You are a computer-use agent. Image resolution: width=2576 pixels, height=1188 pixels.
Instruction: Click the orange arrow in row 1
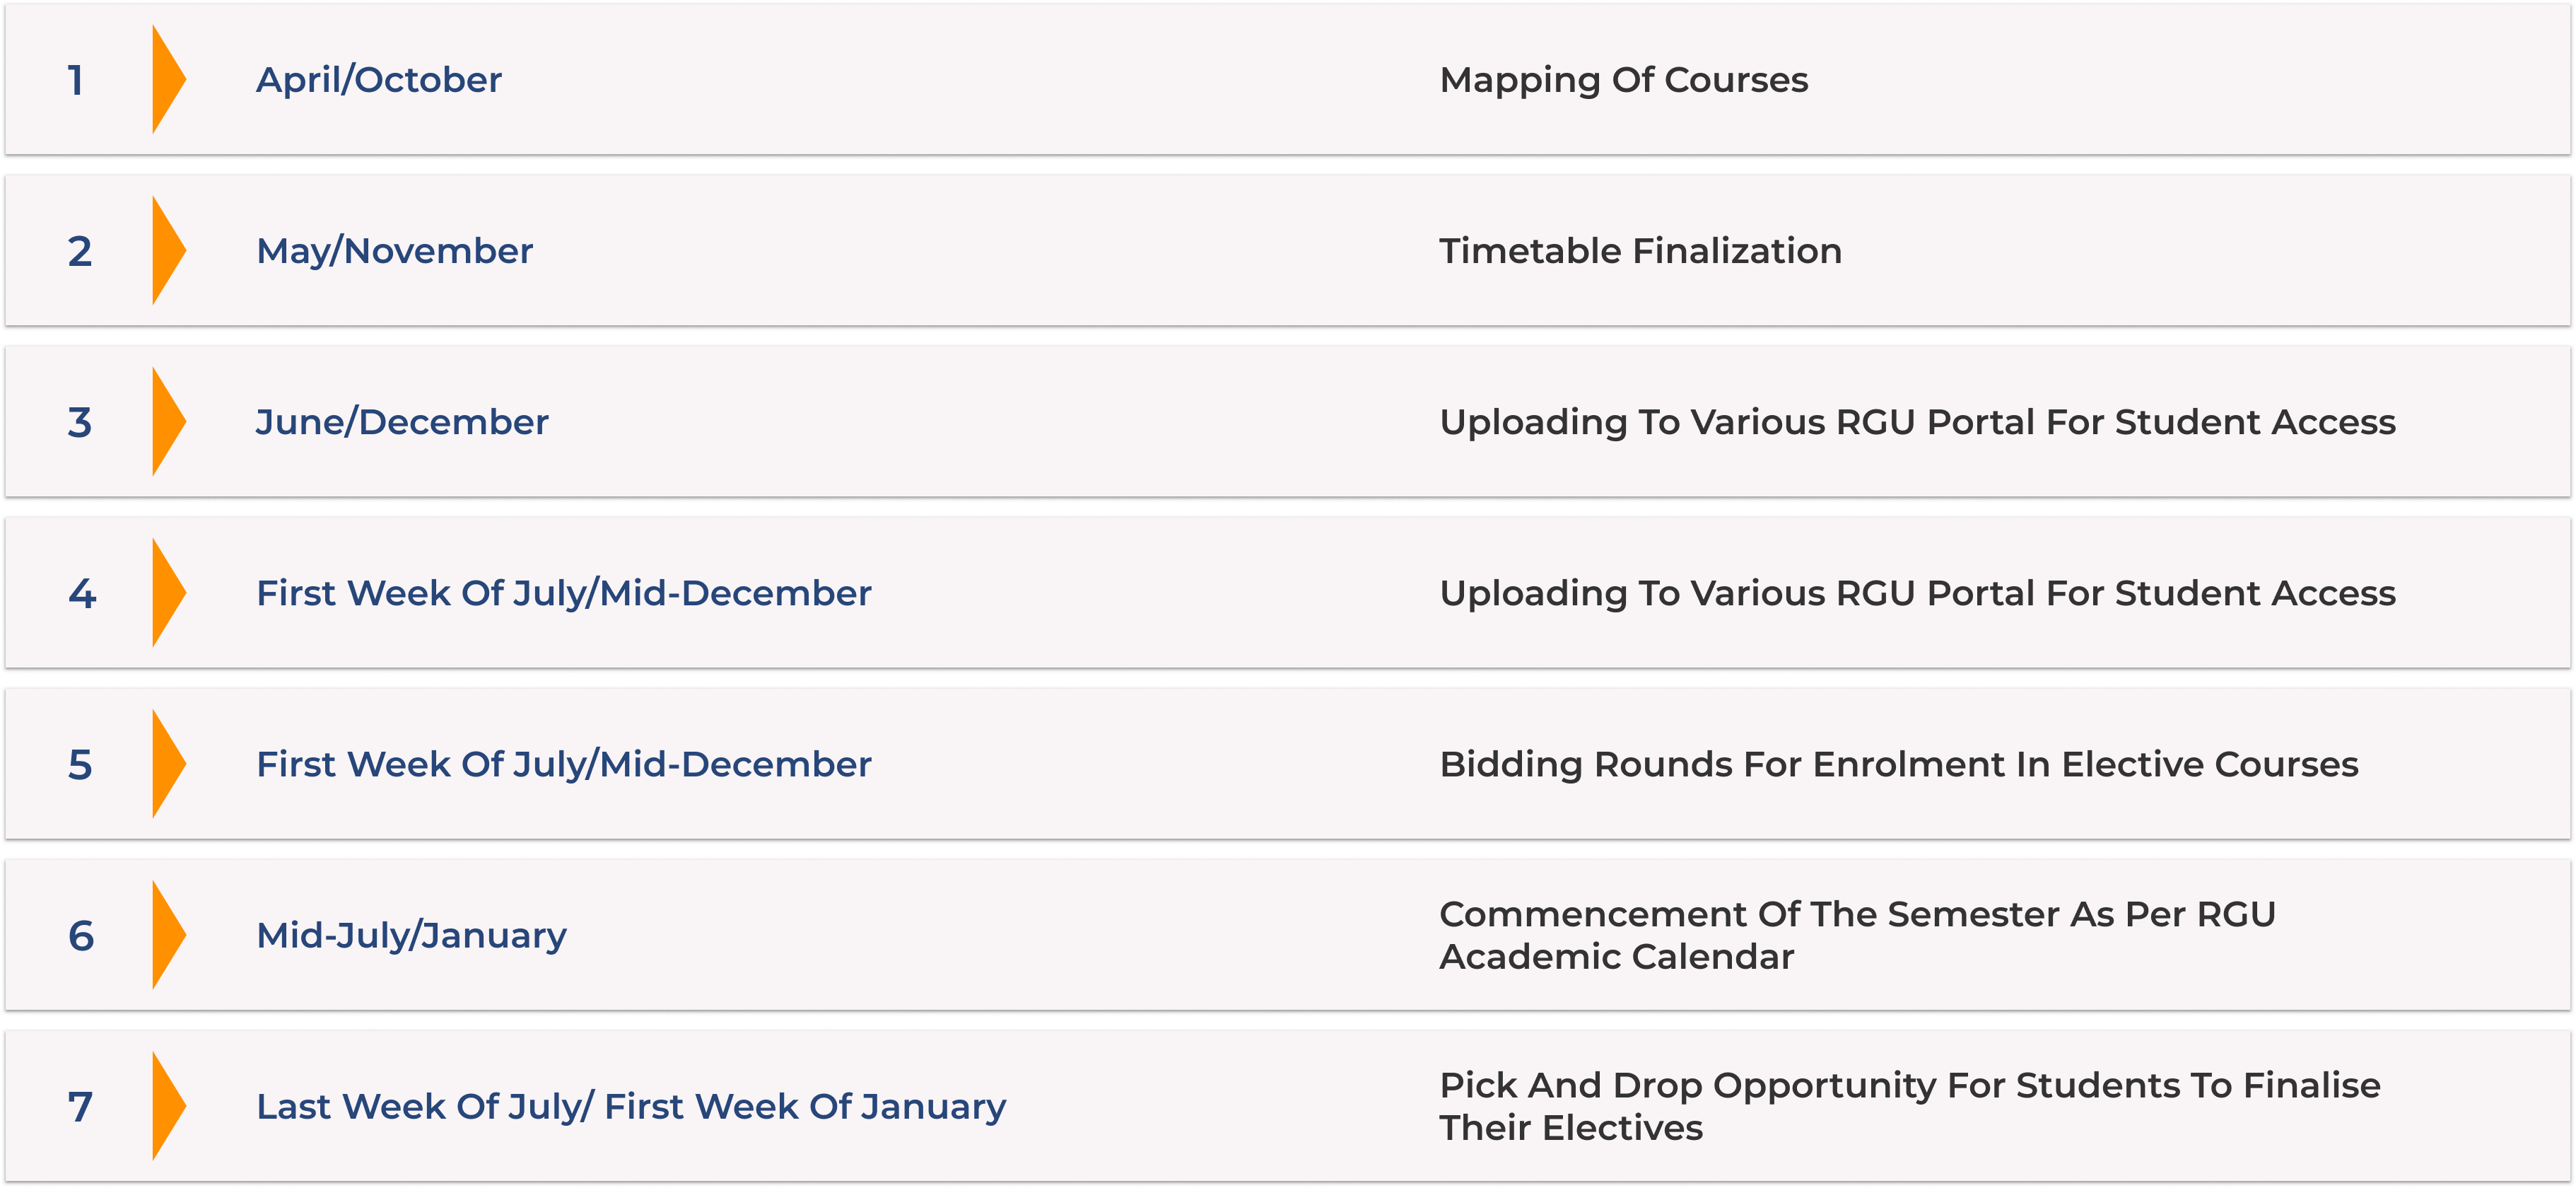pyautogui.click(x=168, y=80)
